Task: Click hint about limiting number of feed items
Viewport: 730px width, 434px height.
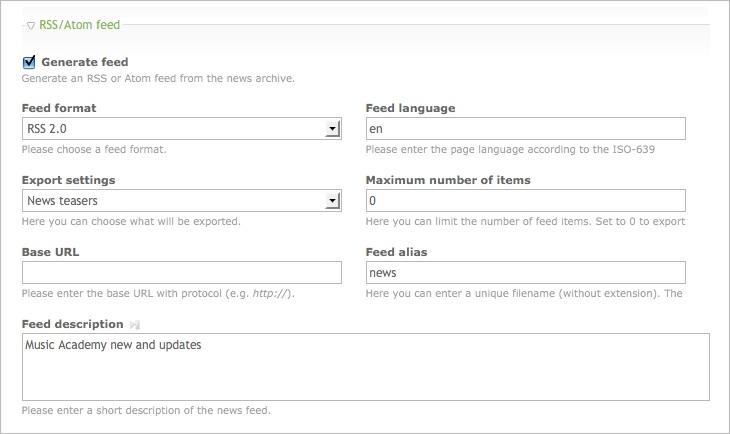Action: [526, 221]
